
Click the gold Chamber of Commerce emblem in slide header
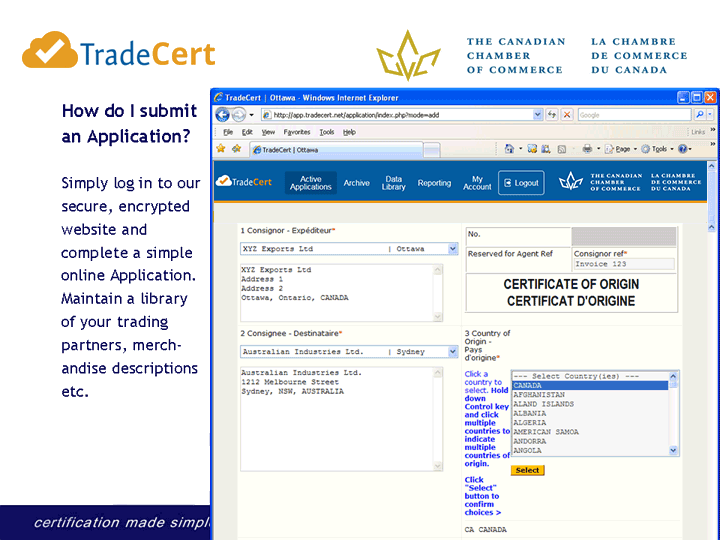[x=408, y=55]
